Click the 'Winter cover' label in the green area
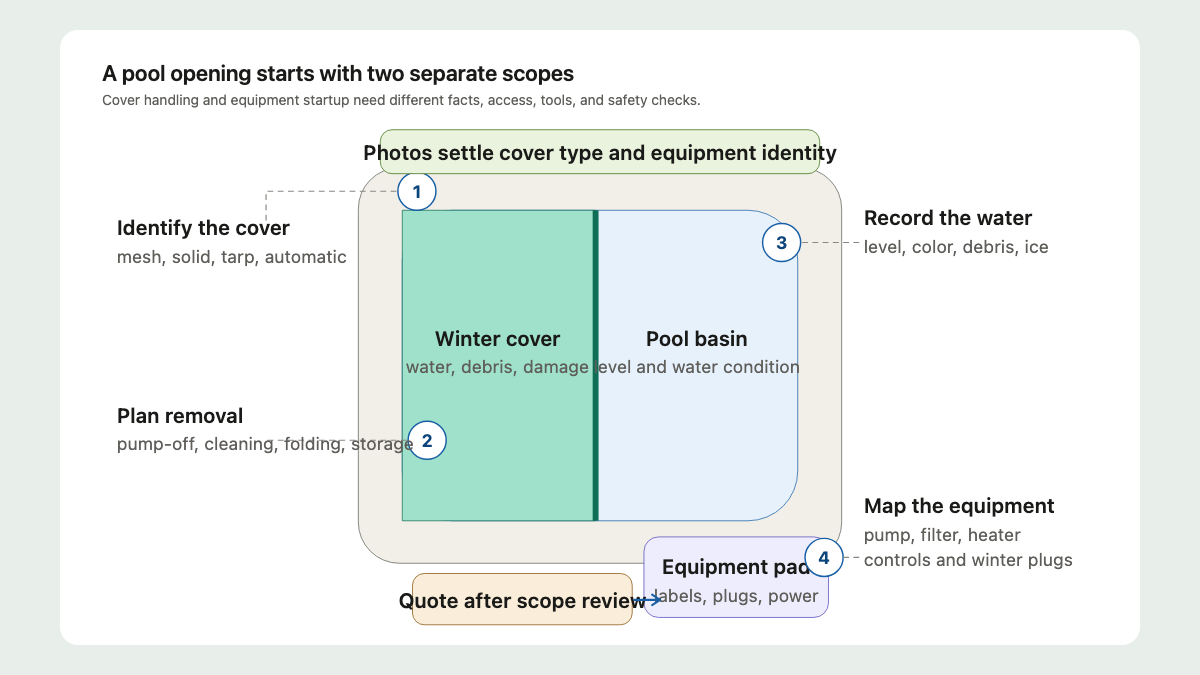This screenshot has height=675, width=1200. [498, 339]
